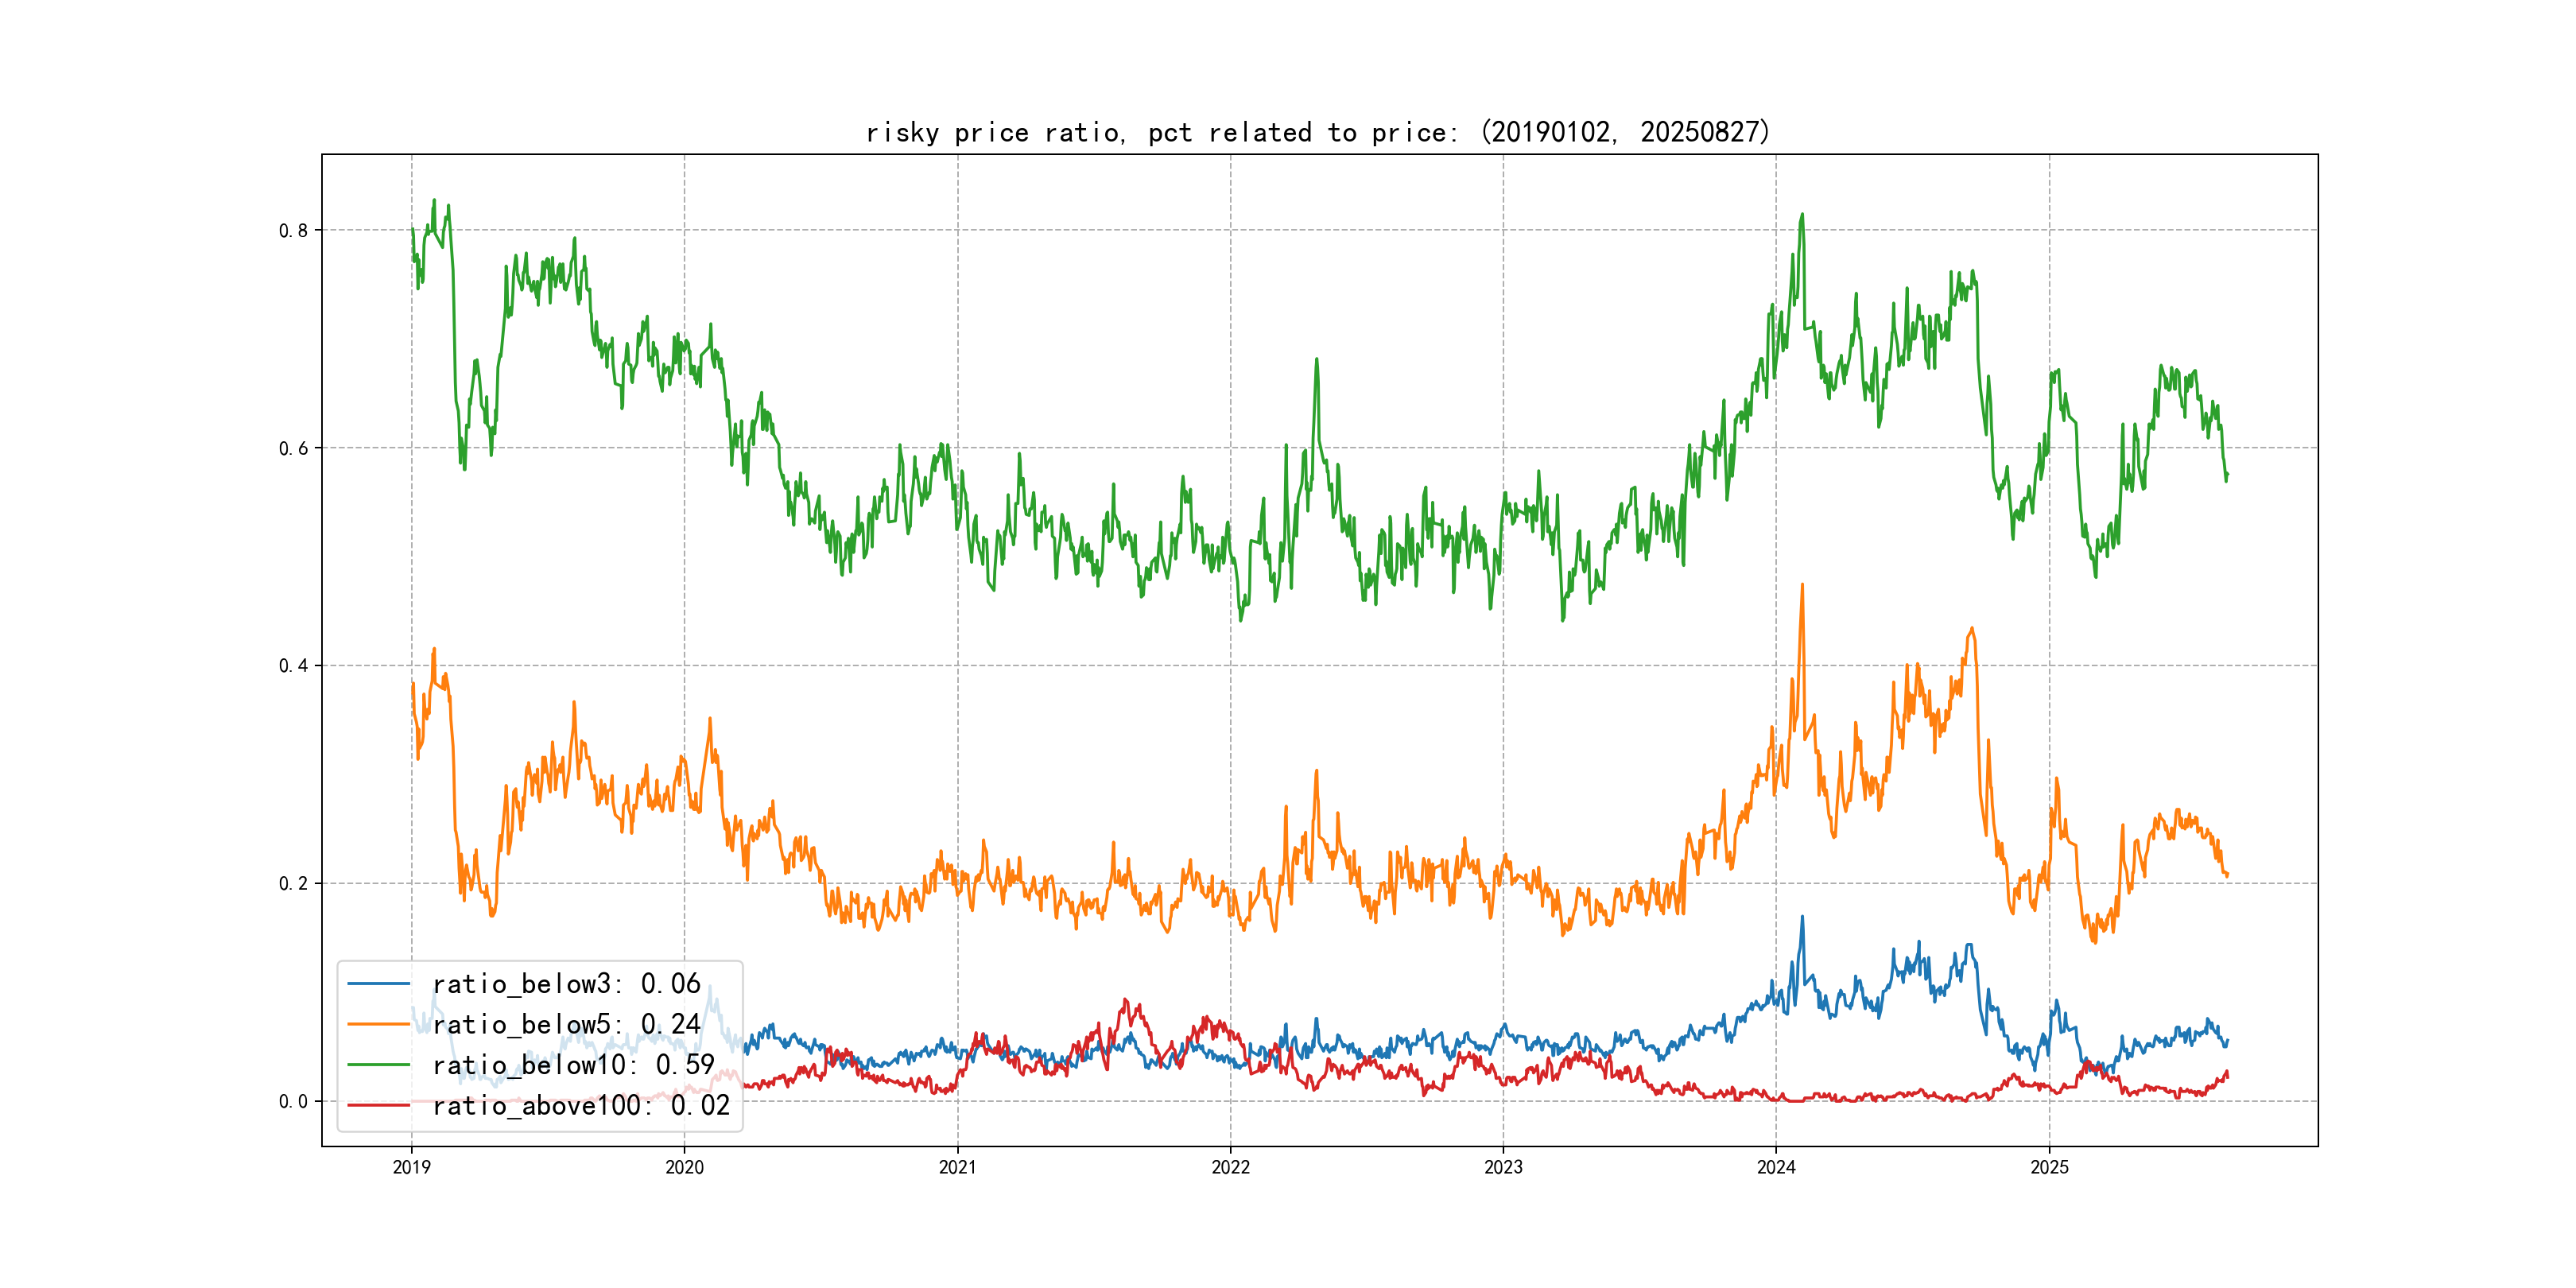Screen dimensions: 2576x1288
Task: Click the 2021 x-axis tick label
Action: coord(957,1167)
